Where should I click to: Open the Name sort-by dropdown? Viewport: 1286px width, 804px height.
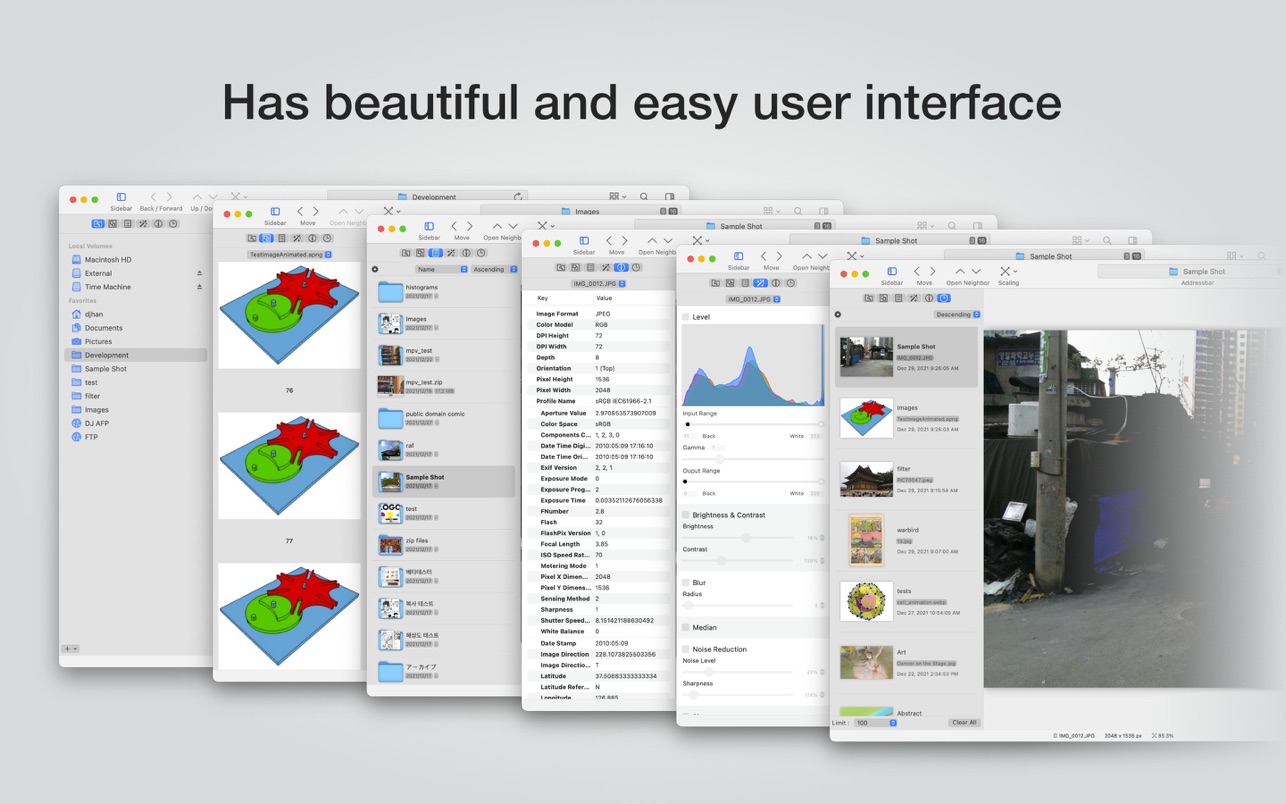coord(441,269)
